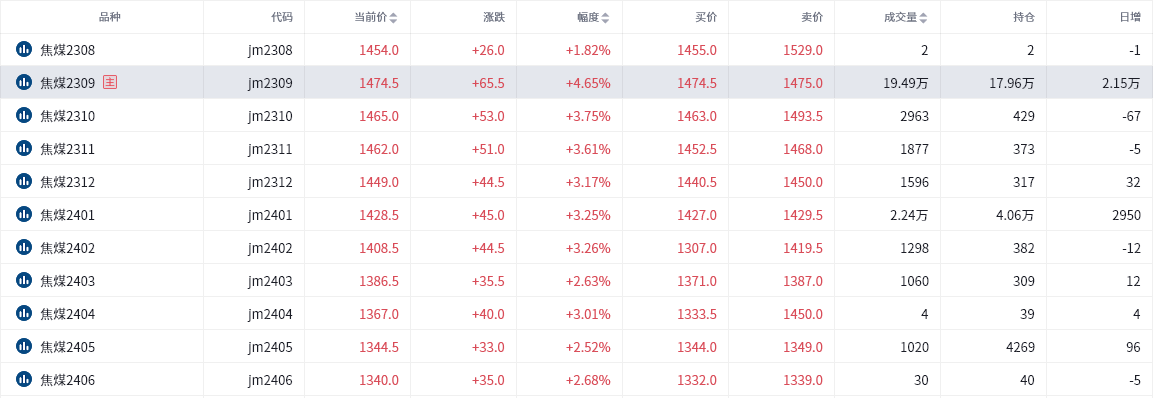The width and height of the screenshot is (1153, 398).
Task: Click the chart icon beside 焦煤2401
Action: [24, 215]
